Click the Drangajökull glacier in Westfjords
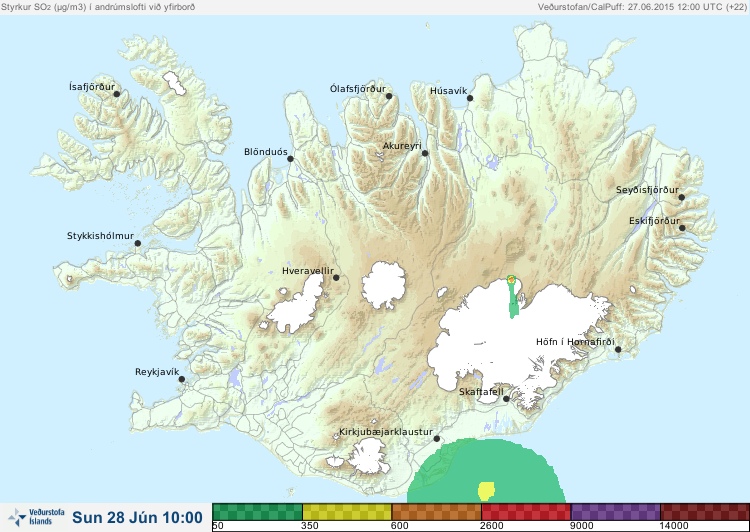 (174, 83)
